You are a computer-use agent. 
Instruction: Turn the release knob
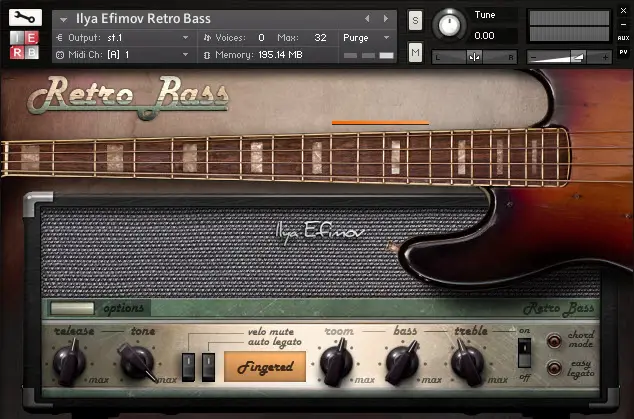pos(69,363)
